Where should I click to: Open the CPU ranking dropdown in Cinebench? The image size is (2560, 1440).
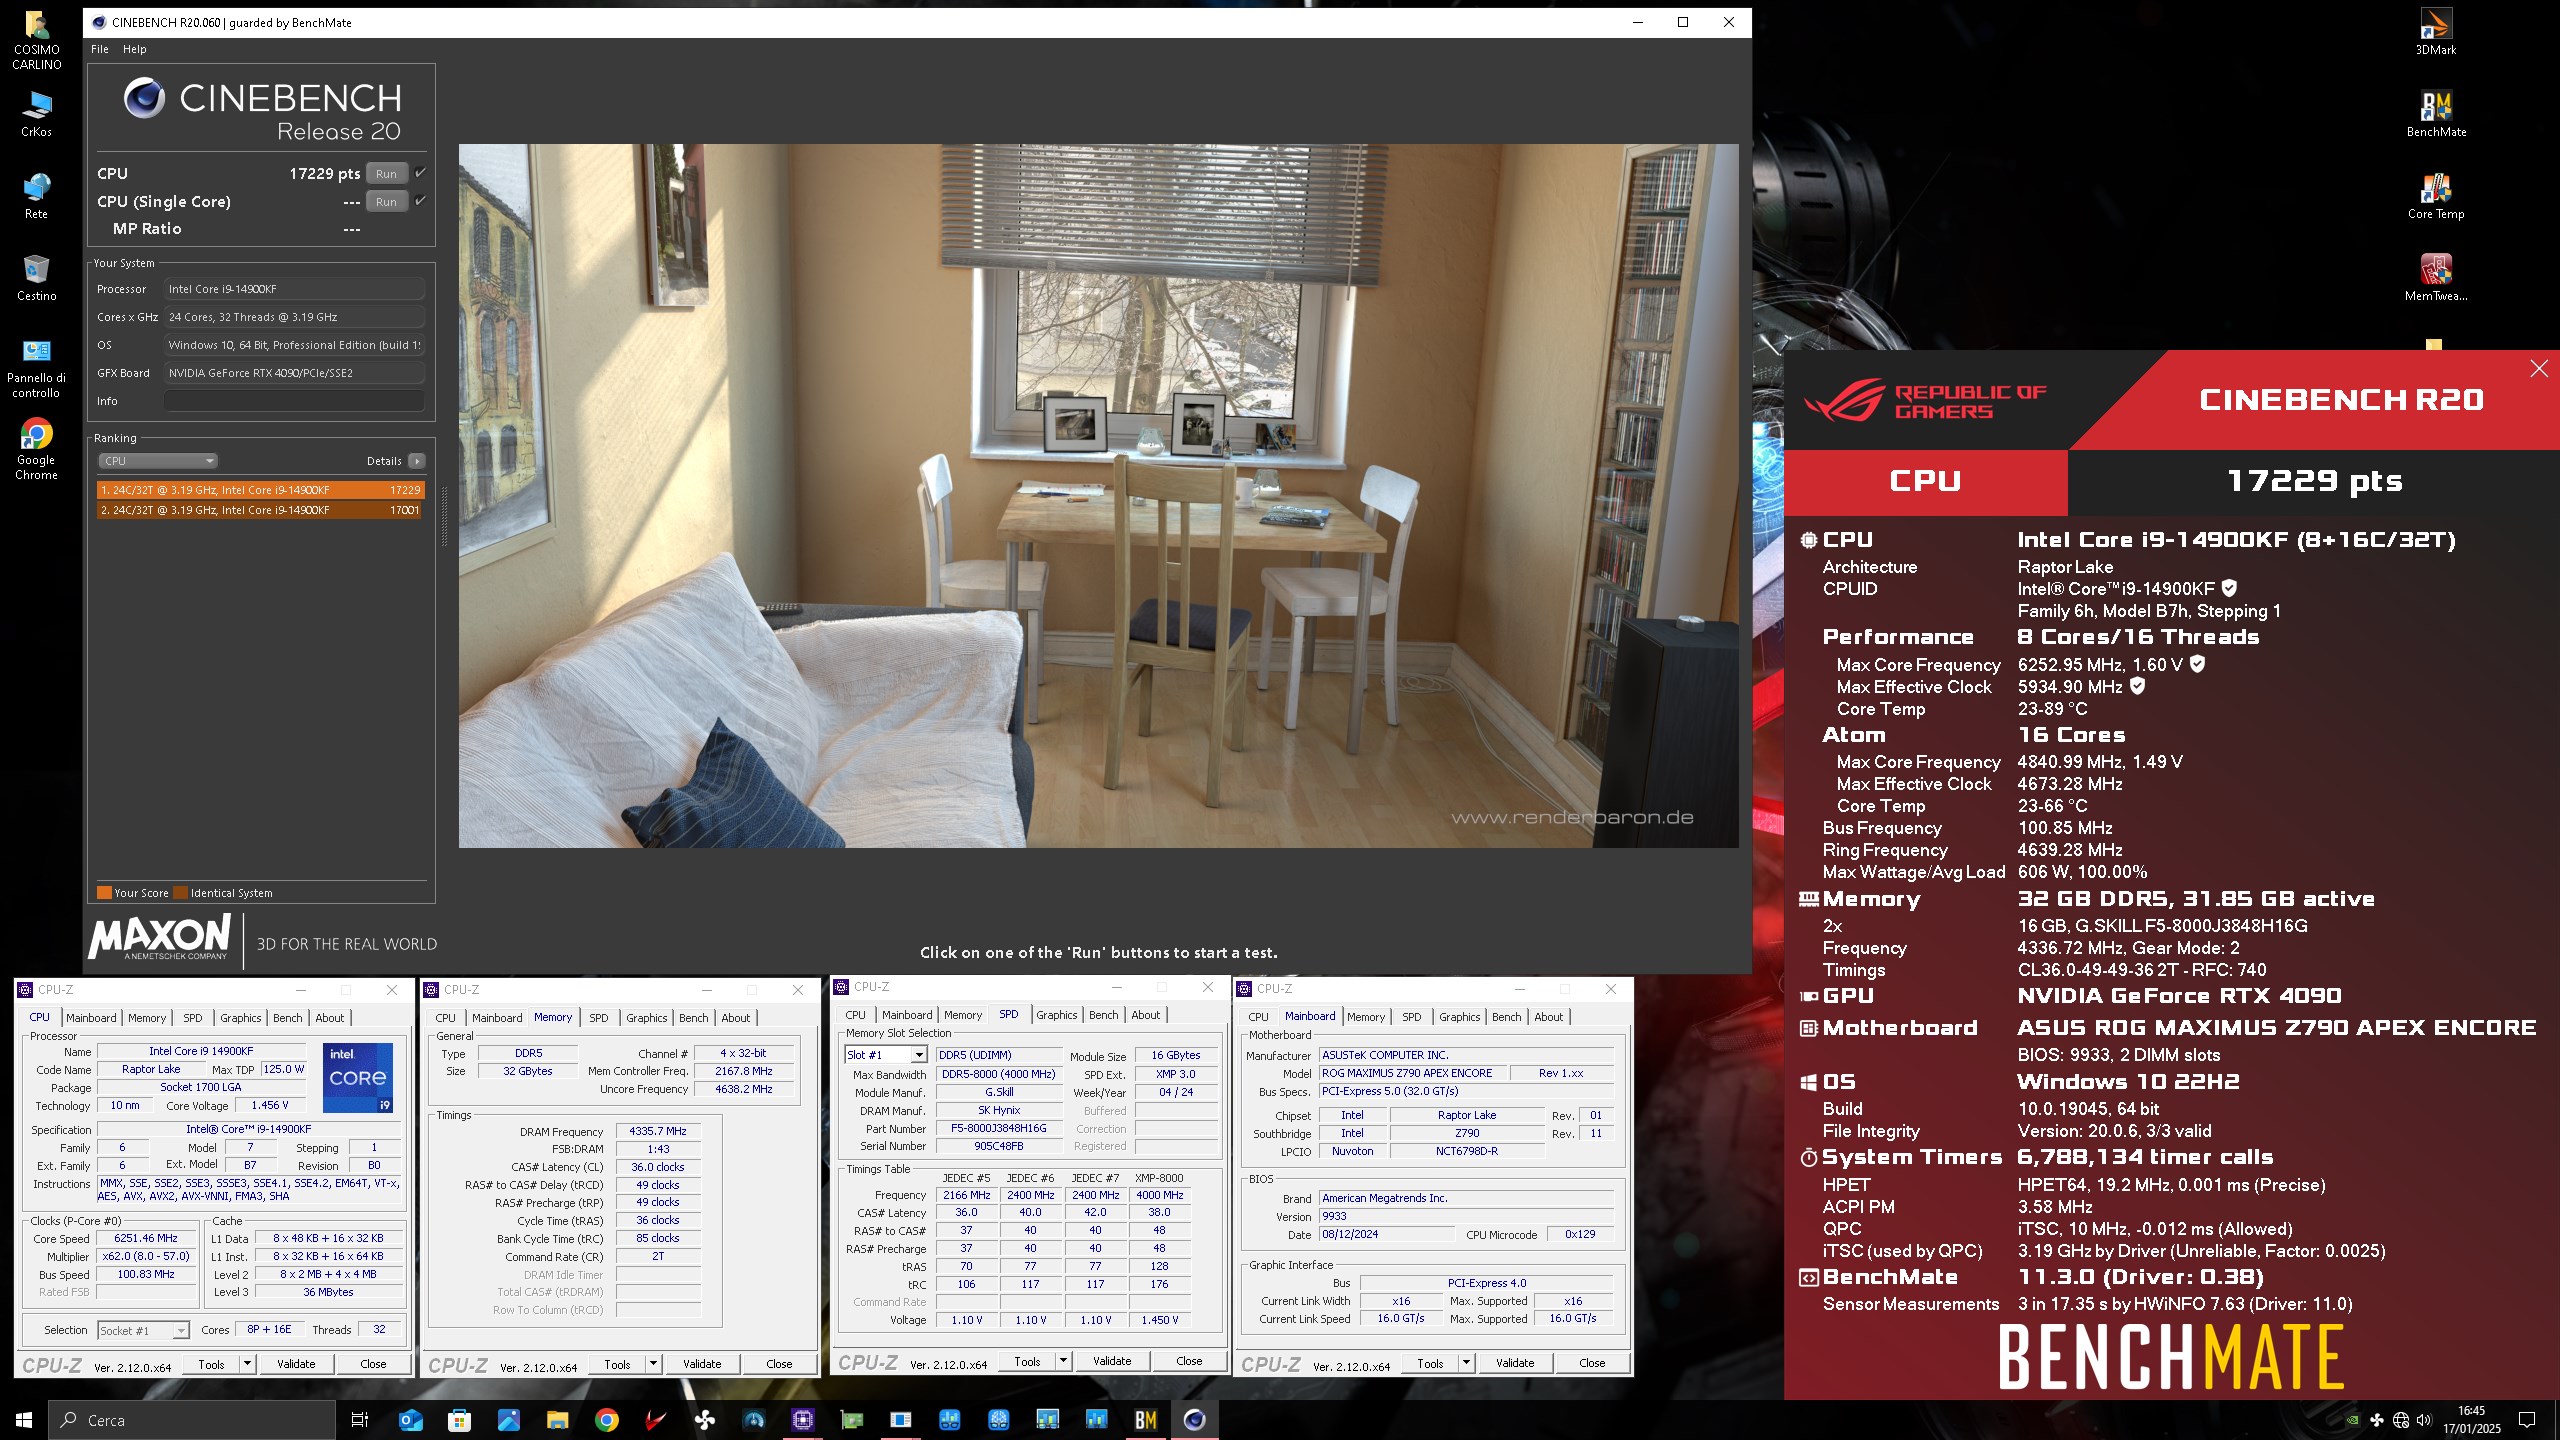pos(158,461)
